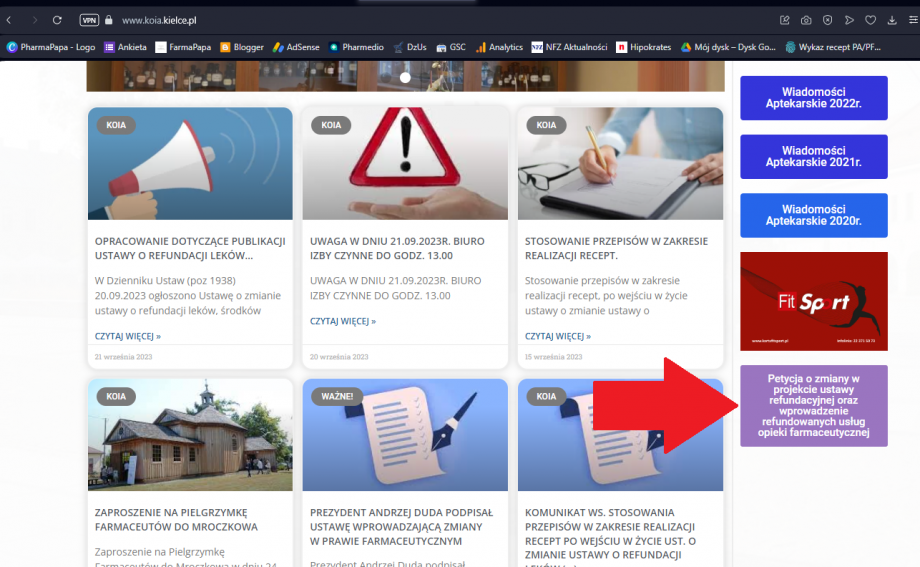Screen dimensions: 920x567
Task: Show site security lock info
Action: pos(109,20)
